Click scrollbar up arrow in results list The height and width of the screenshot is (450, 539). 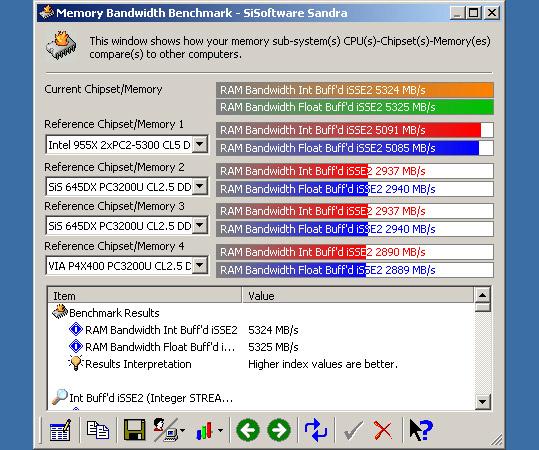tap(483, 295)
